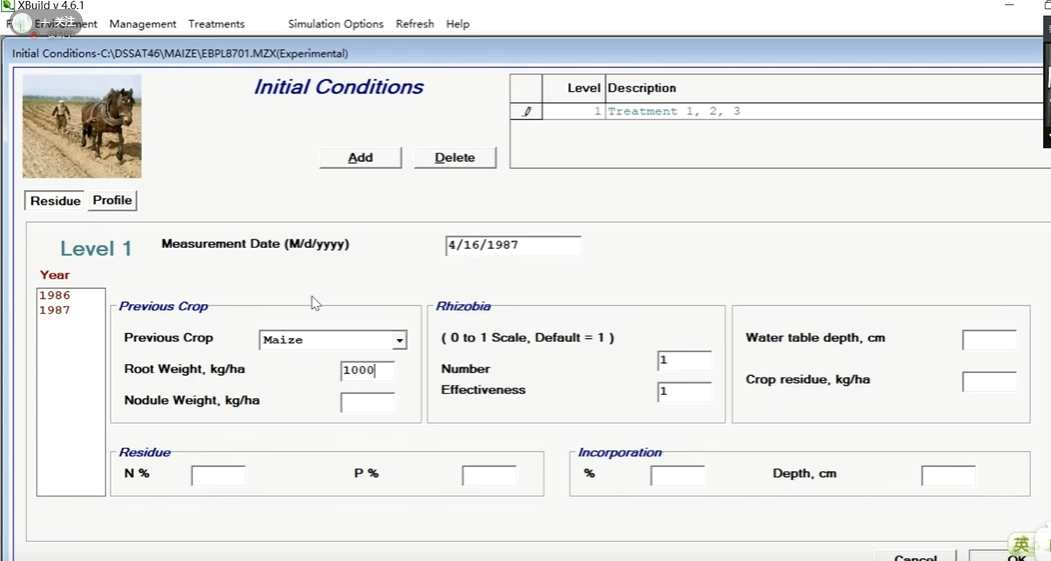Click the Incorporation Depth cm input field
Viewport: 1051px width, 561px height.
pyautogui.click(x=948, y=475)
